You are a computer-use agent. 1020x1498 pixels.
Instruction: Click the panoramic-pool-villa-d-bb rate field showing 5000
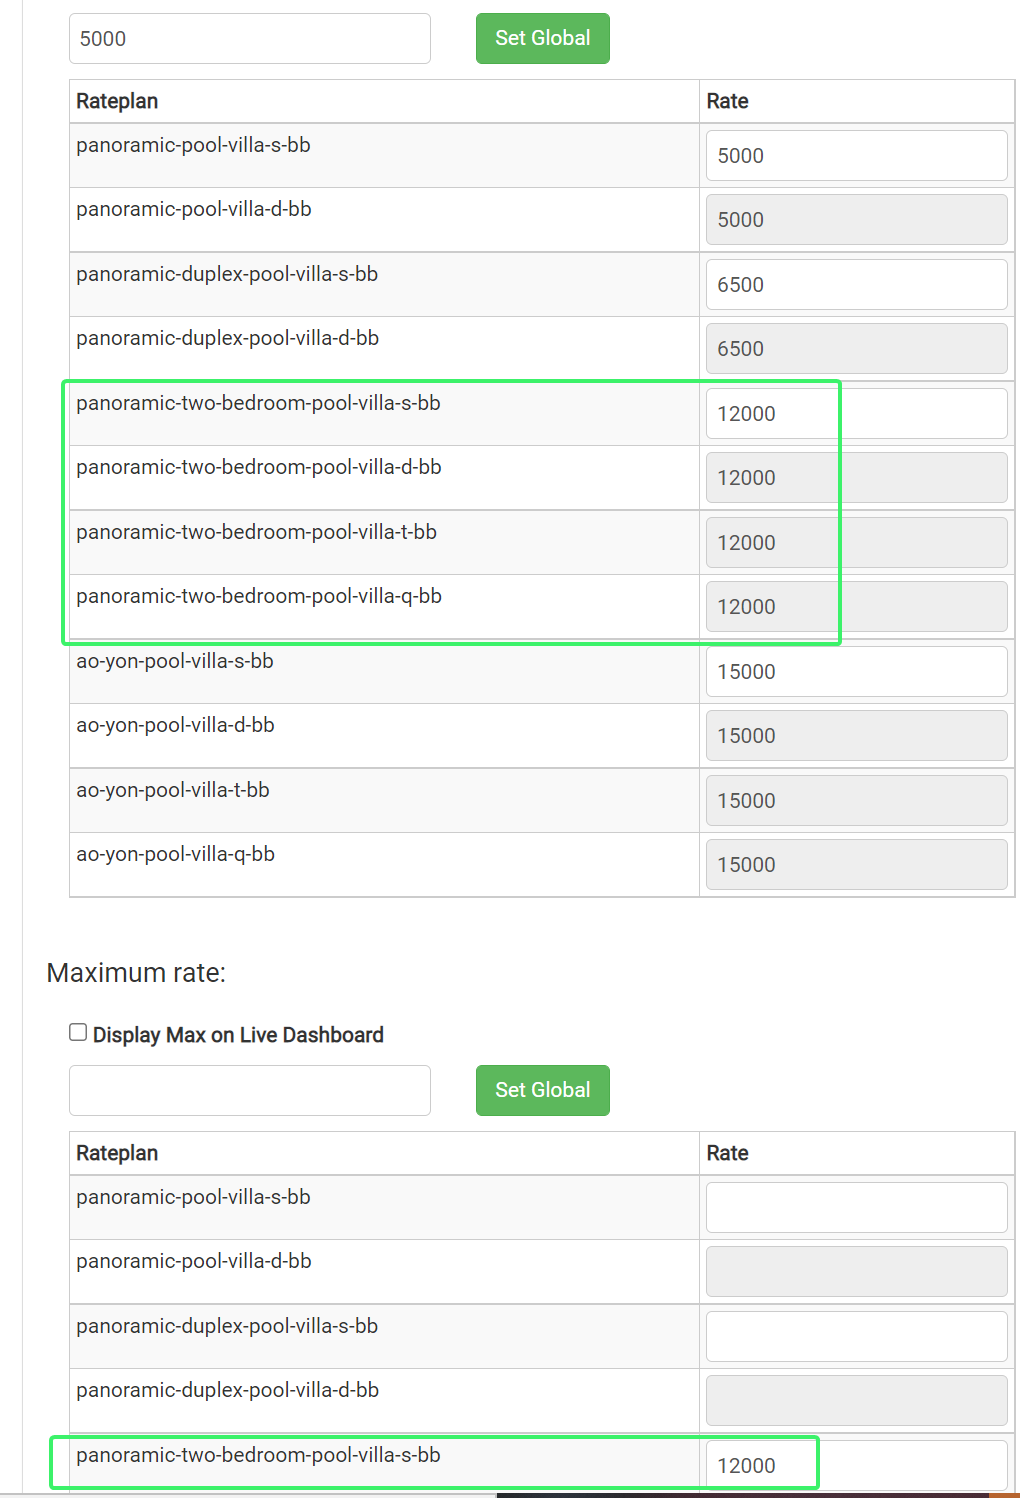pos(856,220)
